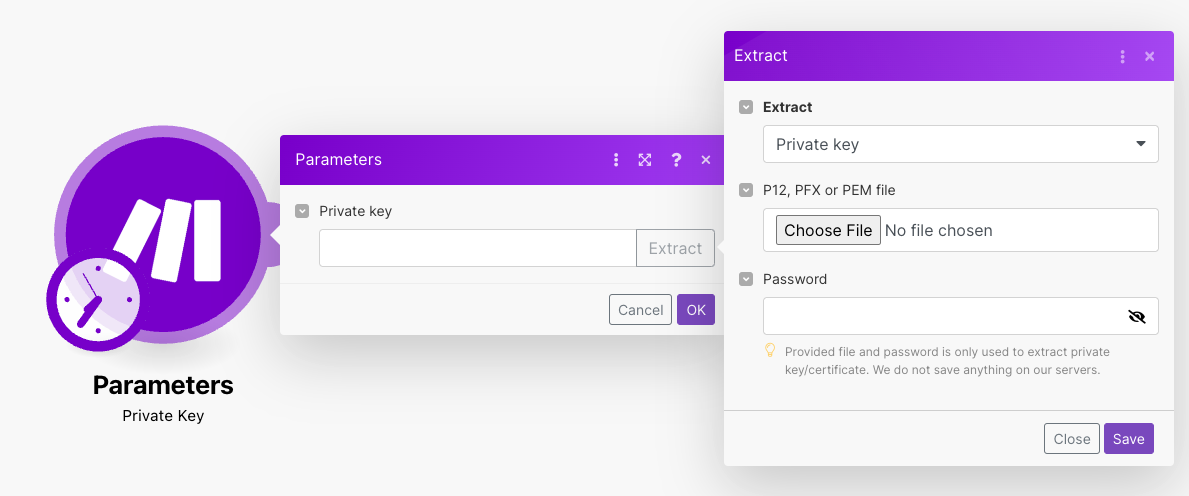1189x496 pixels.
Task: Close the Extract panel with X icon
Action: pos(1150,56)
